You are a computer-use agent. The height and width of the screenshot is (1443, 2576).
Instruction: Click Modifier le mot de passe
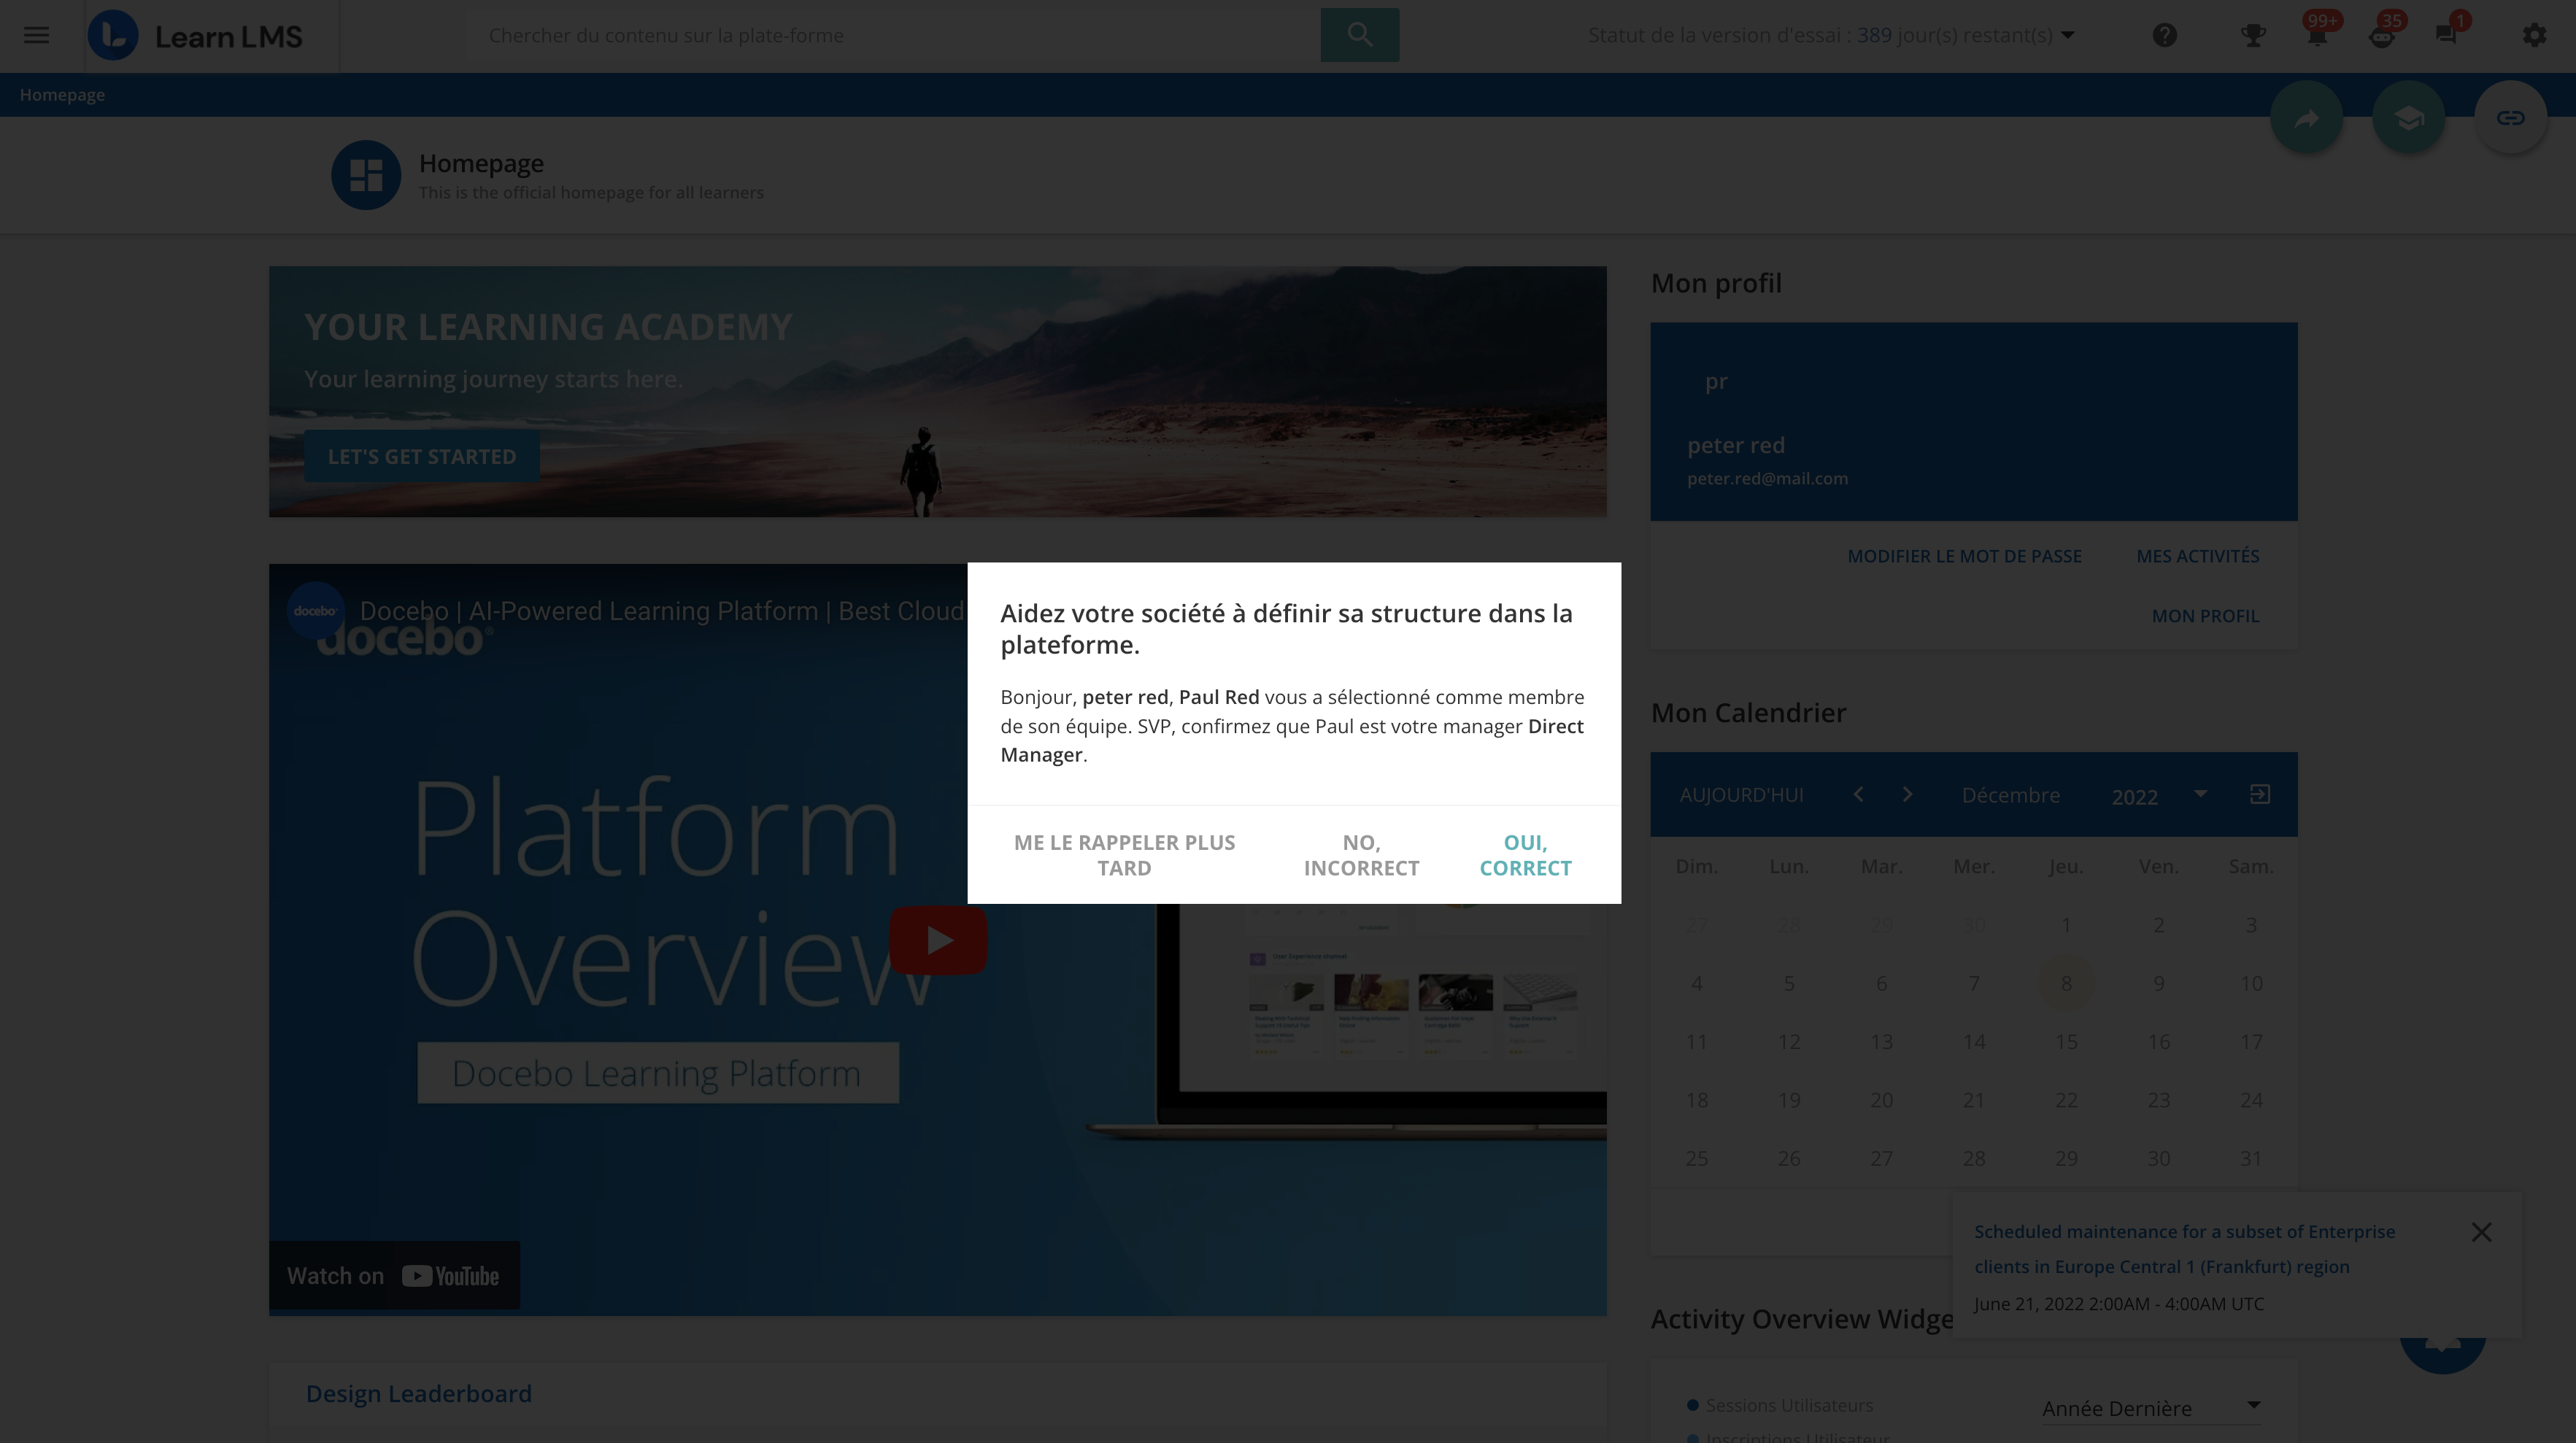coord(1964,556)
